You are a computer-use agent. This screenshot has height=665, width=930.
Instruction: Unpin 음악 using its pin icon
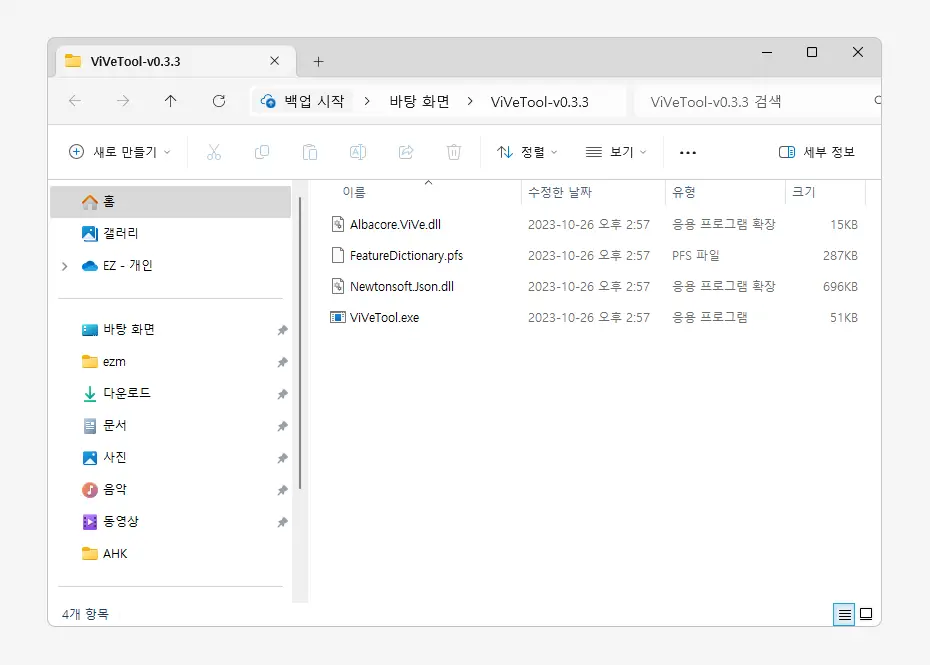coord(282,491)
